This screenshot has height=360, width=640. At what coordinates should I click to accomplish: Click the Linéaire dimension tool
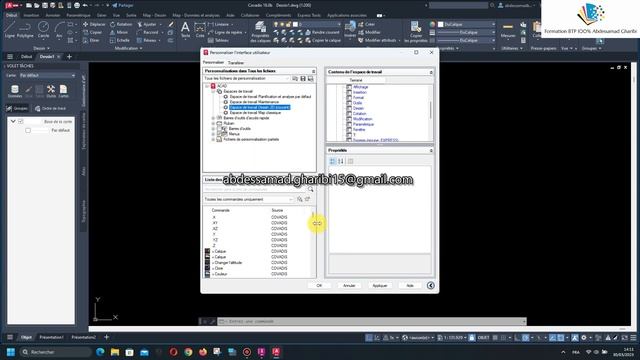coord(219,24)
